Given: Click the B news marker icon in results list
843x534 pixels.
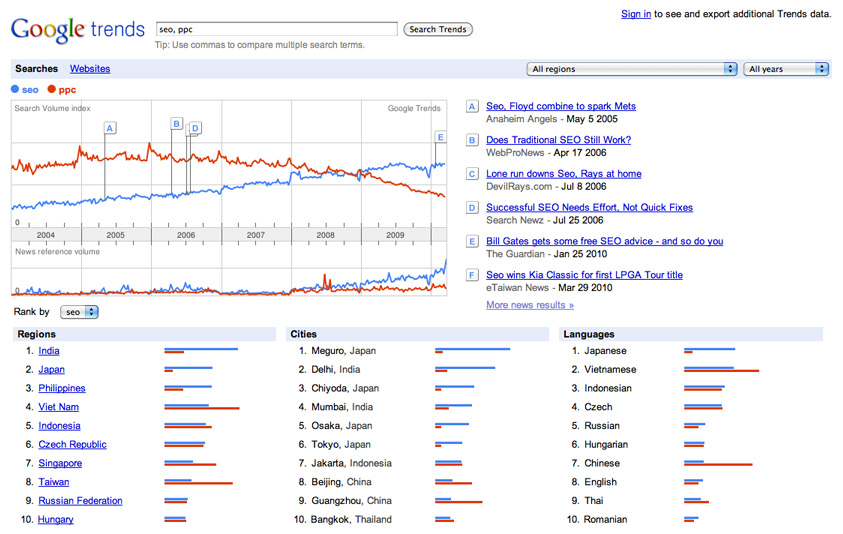Looking at the screenshot, I should pos(473,141).
